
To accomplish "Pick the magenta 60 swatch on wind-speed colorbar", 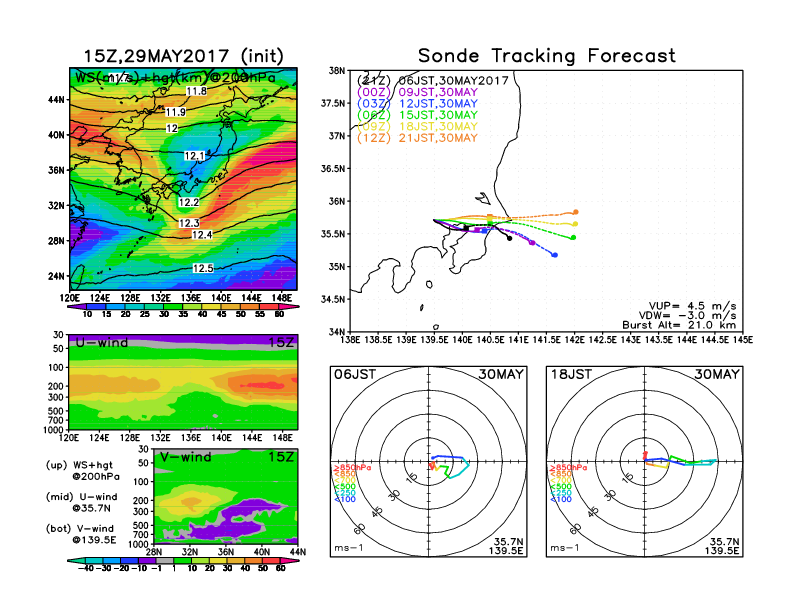I will (288, 307).
